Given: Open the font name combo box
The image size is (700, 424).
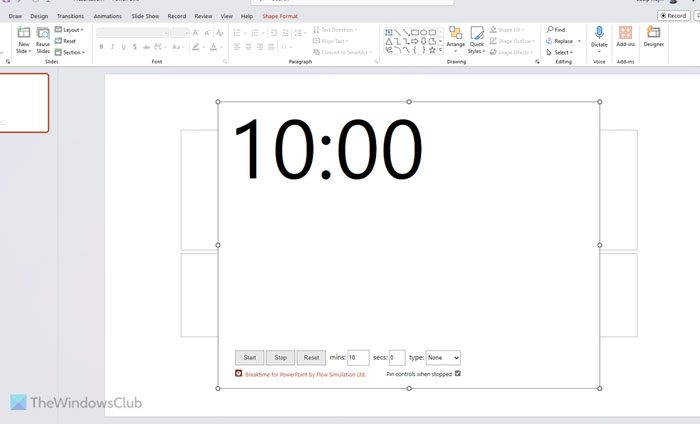Looking at the screenshot, I should pos(133,33).
